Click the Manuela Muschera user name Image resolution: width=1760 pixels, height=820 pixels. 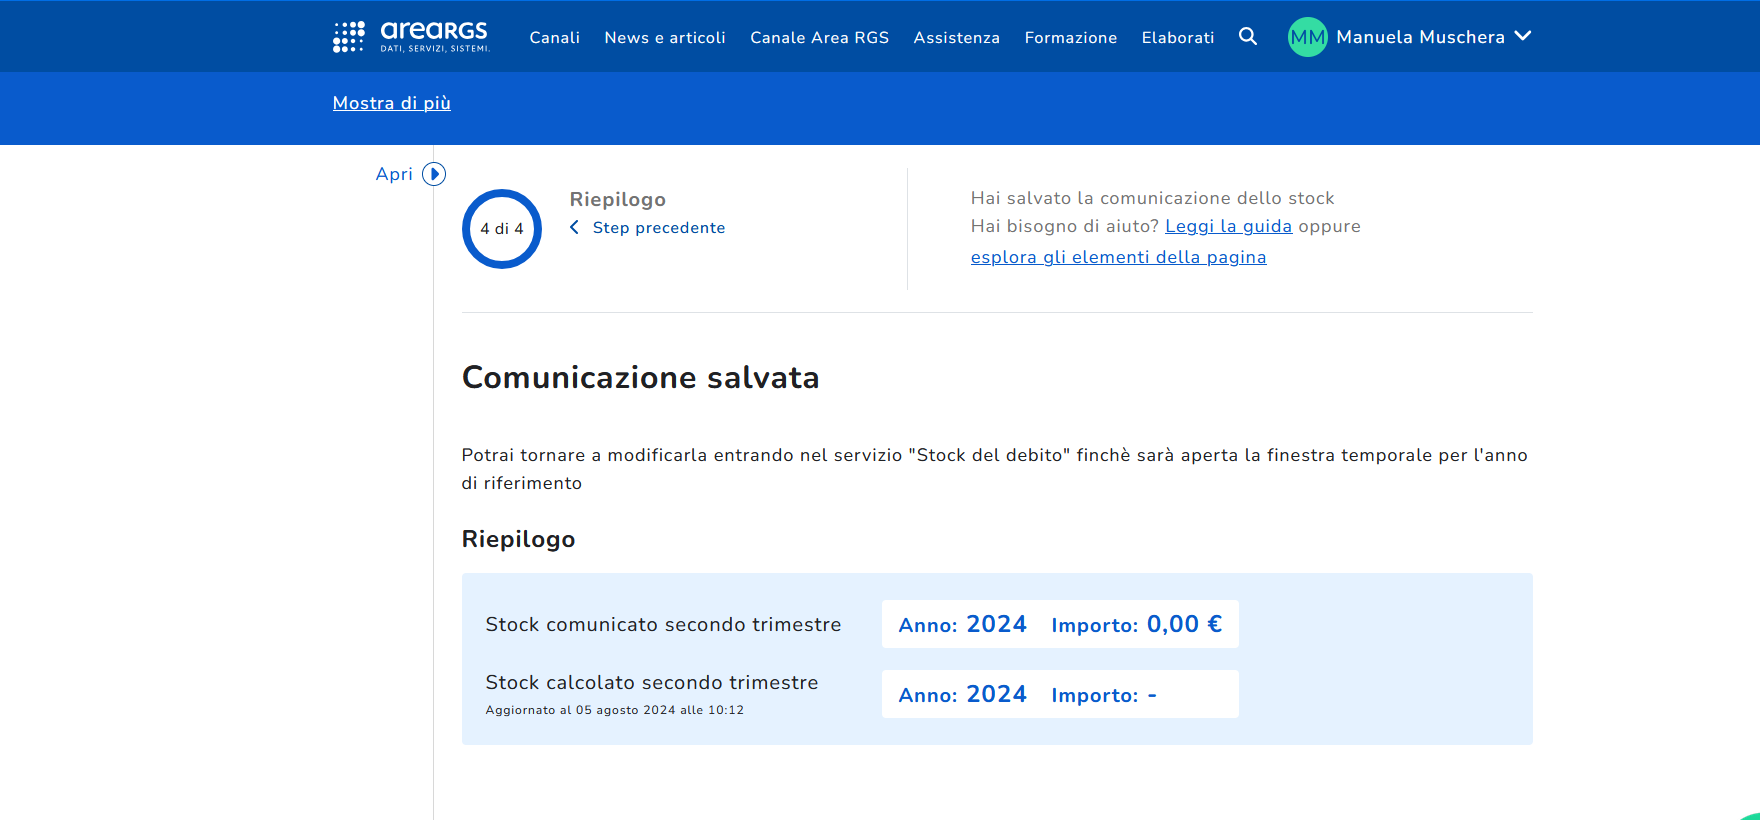tap(1419, 37)
